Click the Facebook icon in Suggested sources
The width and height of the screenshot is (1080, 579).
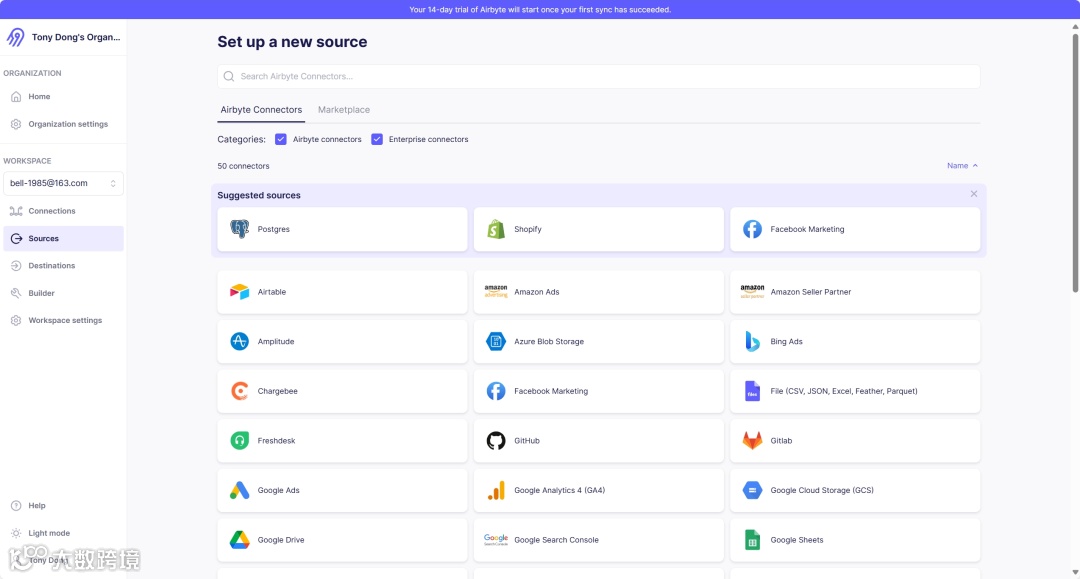(x=752, y=229)
